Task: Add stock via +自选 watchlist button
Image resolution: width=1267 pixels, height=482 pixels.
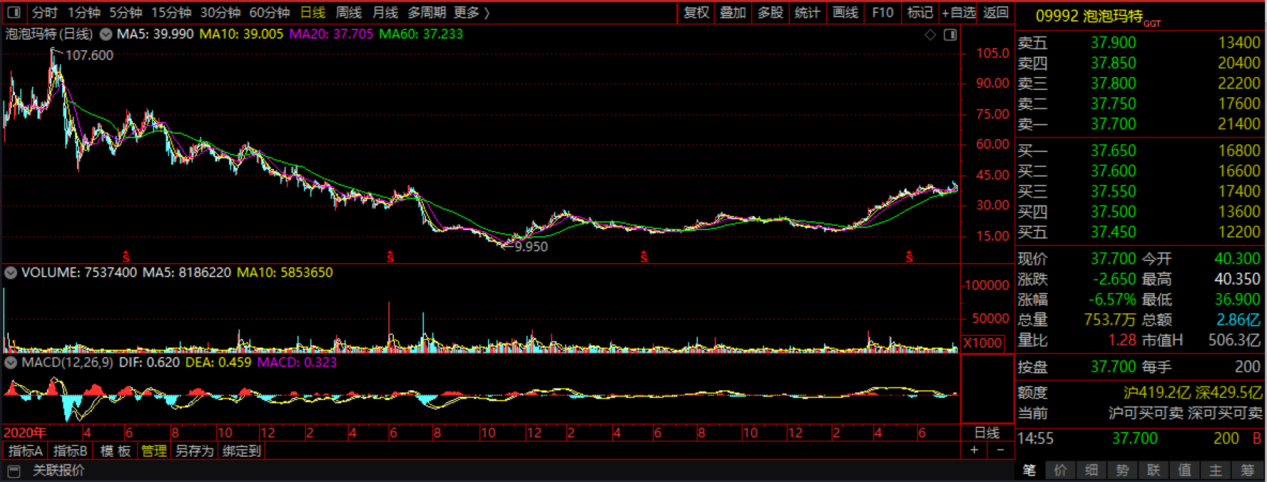Action: [x=957, y=13]
